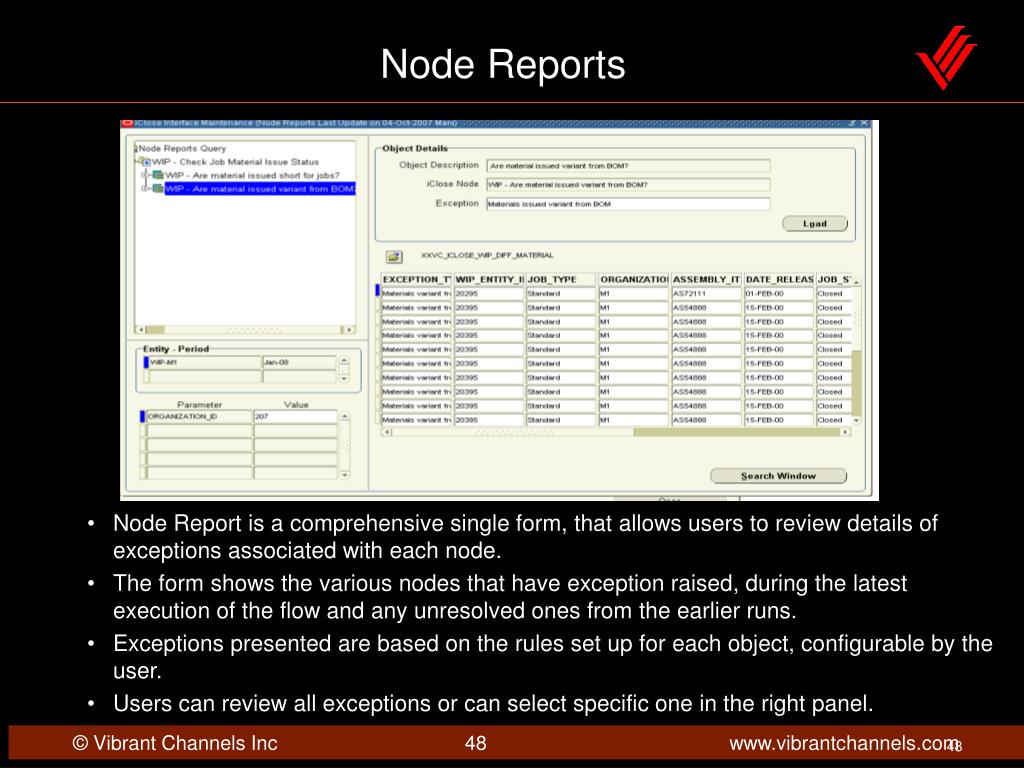This screenshot has height=768, width=1024.
Task: Close the iClose Interface Maintenance window
Action: 864,123
